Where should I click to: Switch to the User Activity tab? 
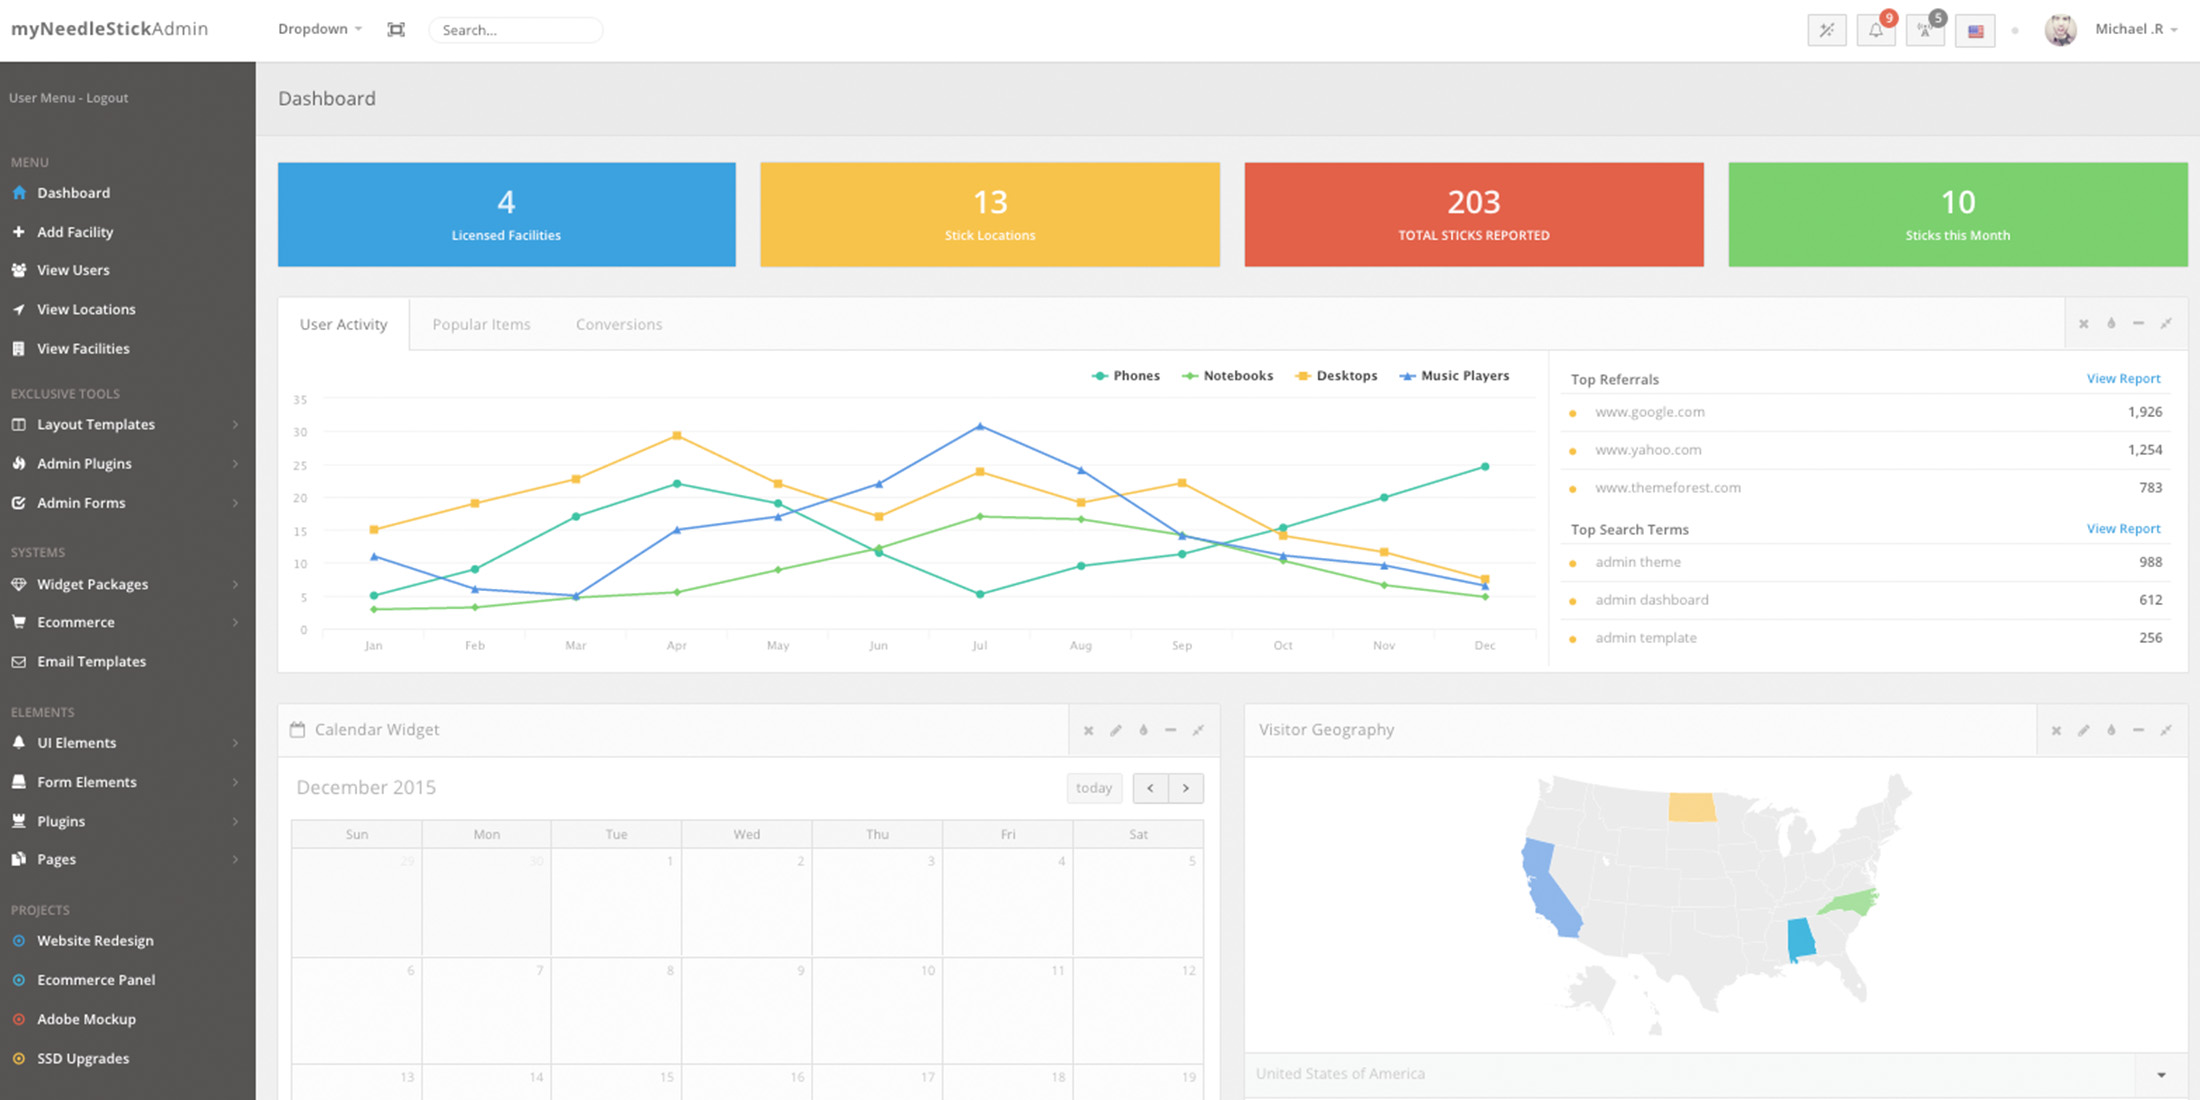click(x=343, y=324)
